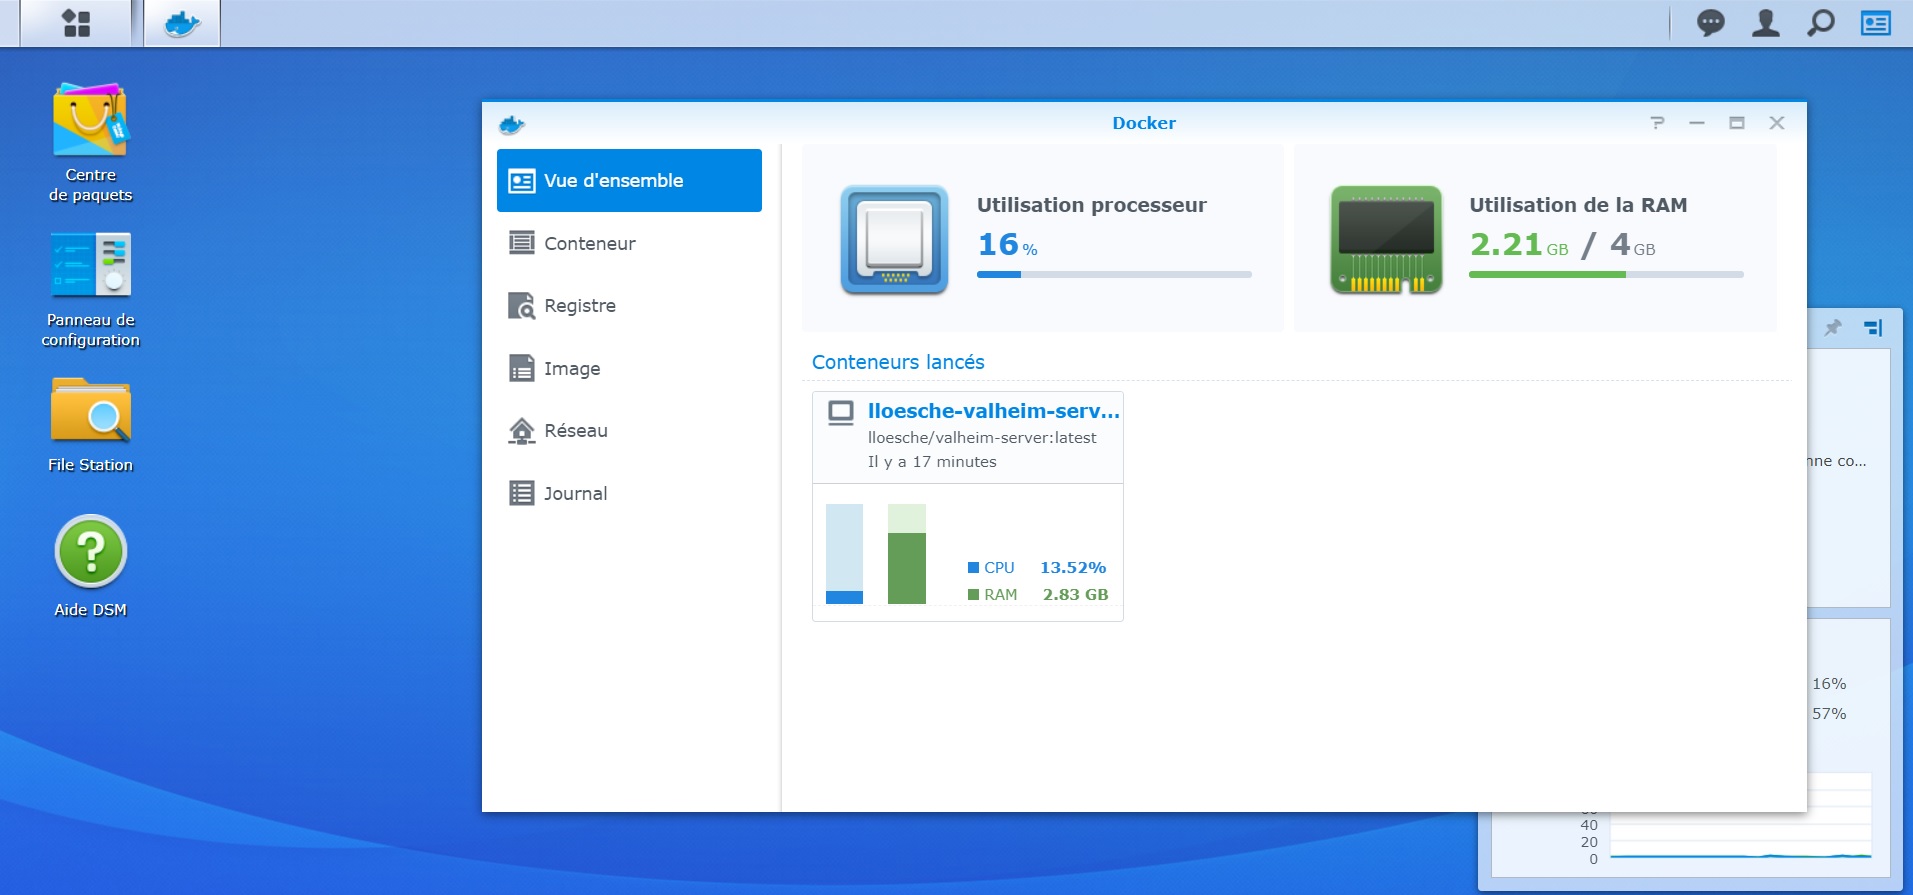Click the 2.21 GB RAM usage value
Screen dimensions: 1913x895
click(1519, 244)
